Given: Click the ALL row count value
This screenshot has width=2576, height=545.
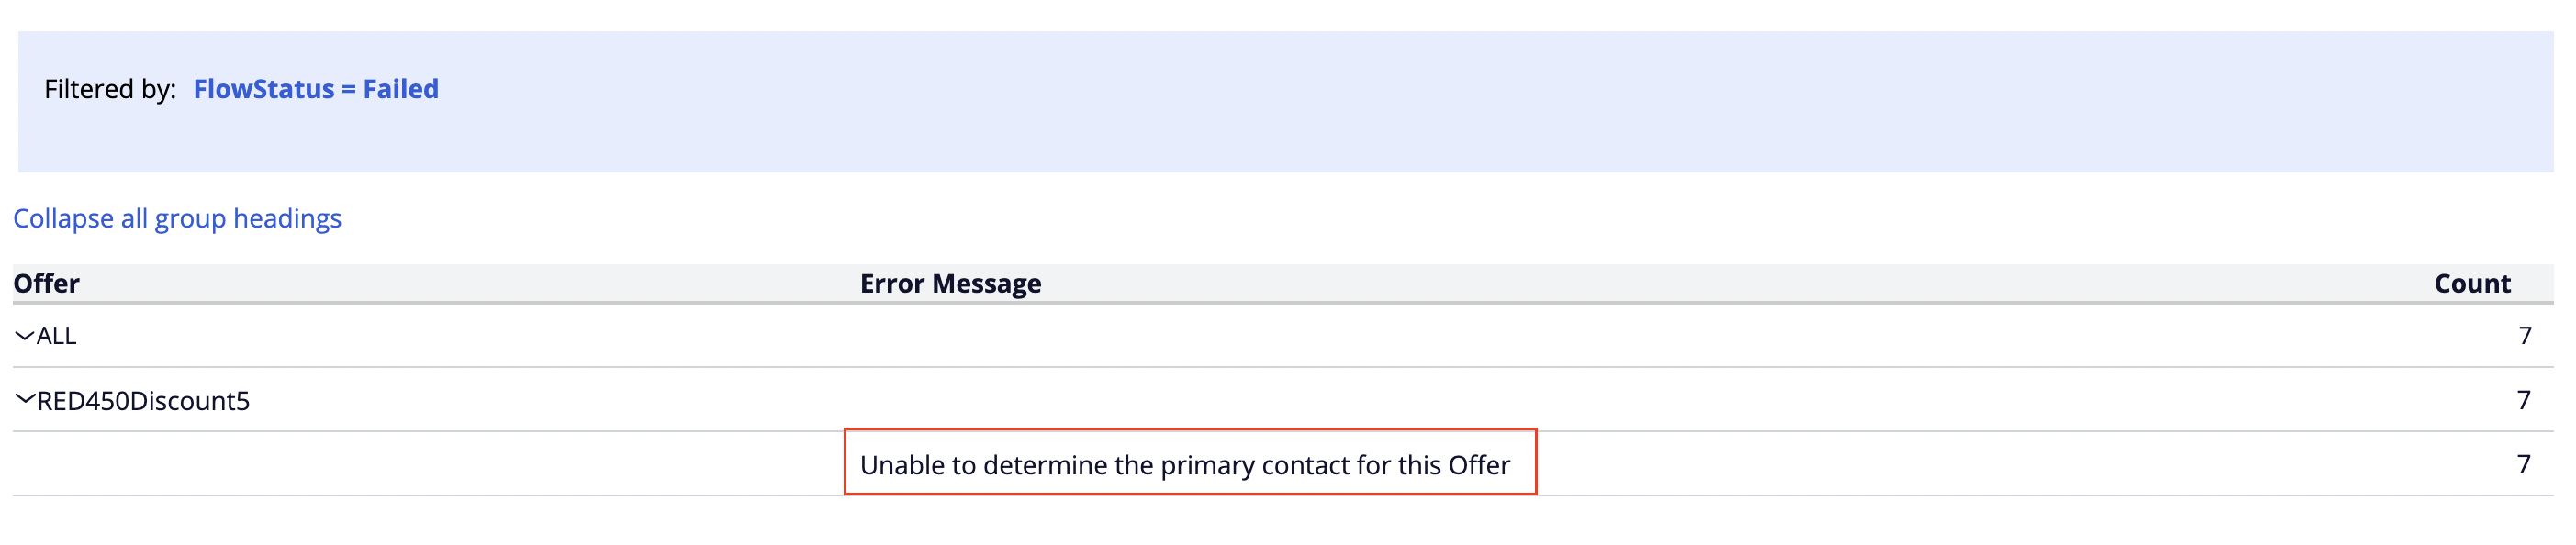Looking at the screenshot, I should point(2524,336).
